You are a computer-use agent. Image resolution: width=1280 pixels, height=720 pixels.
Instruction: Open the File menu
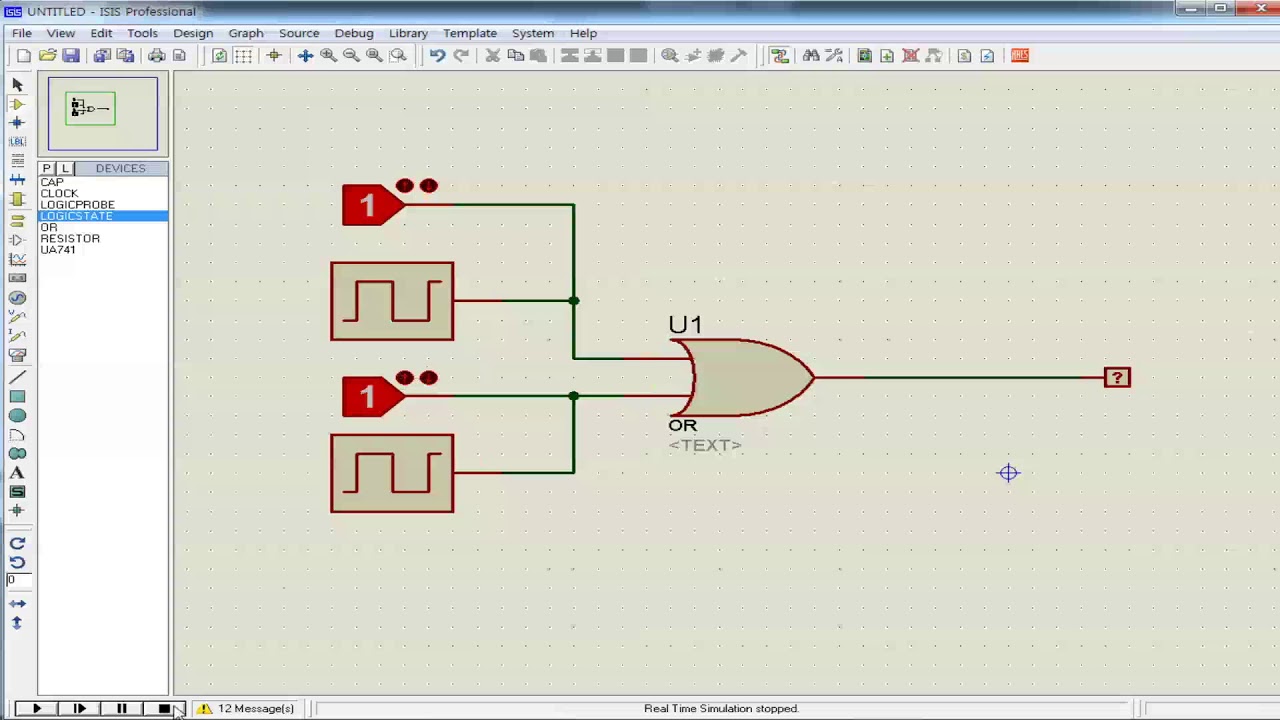[x=21, y=33]
